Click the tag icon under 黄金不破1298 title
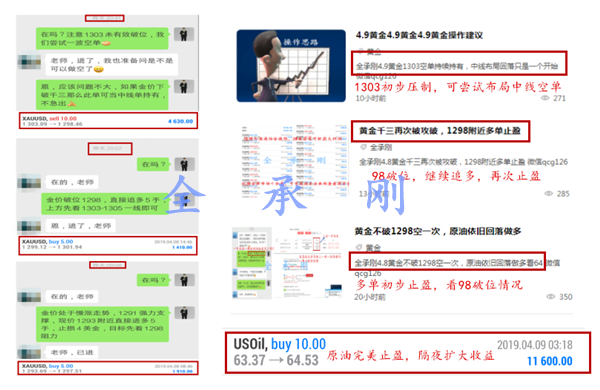Image resolution: width=600 pixels, height=390 pixels. (x=359, y=248)
